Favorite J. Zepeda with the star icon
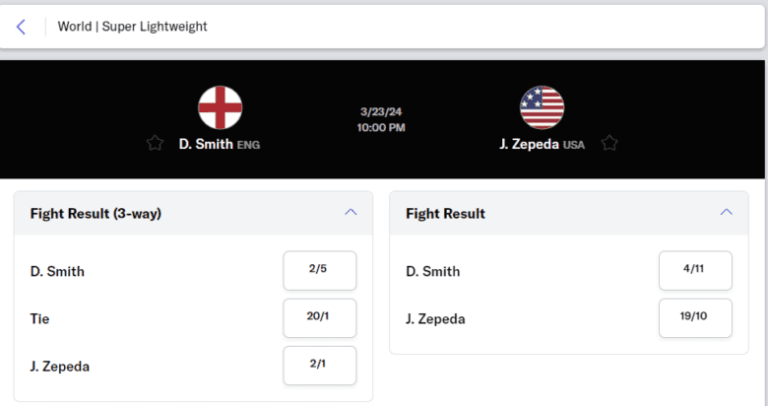Image resolution: width=768 pixels, height=406 pixels. (x=609, y=143)
